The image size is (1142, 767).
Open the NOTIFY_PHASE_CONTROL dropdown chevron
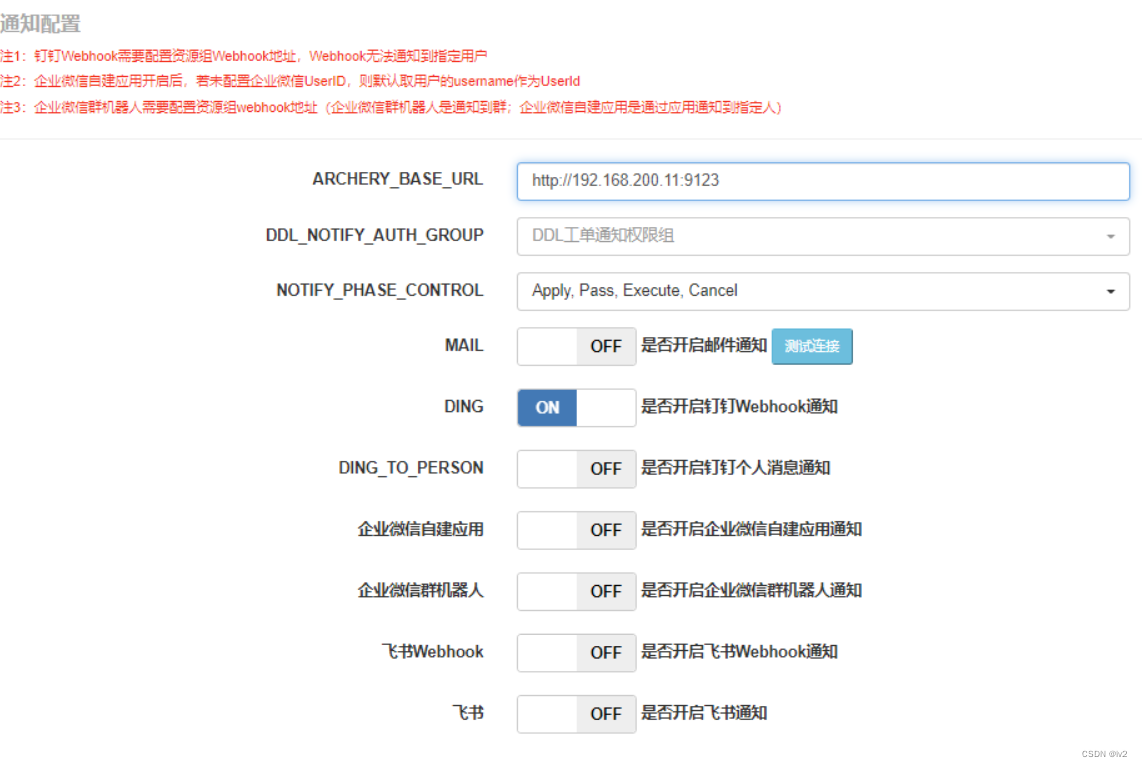(1110, 291)
